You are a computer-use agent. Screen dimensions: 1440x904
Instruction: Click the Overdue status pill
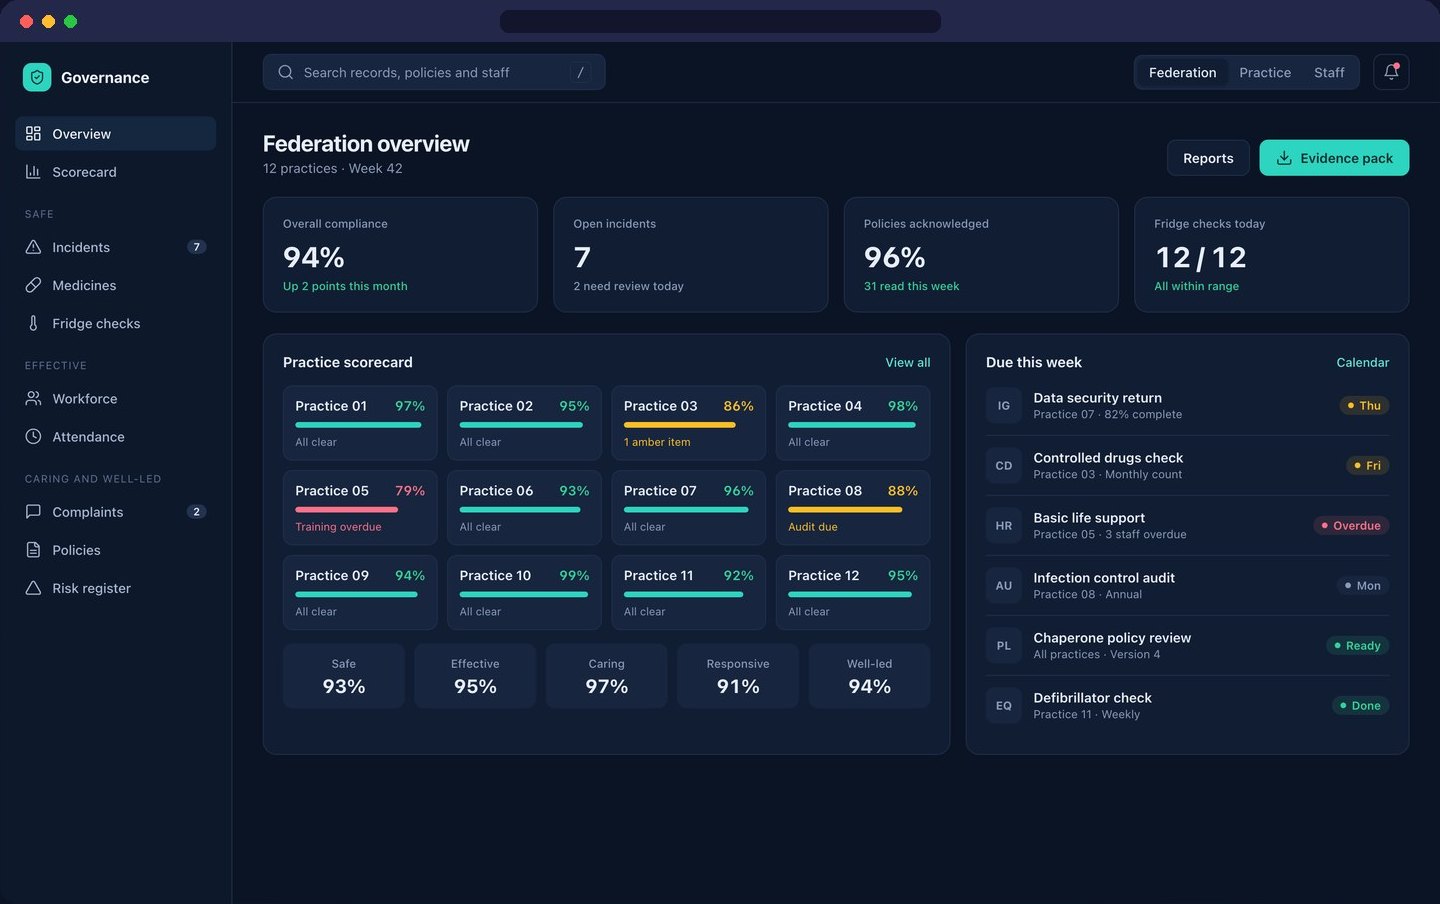[1351, 525]
